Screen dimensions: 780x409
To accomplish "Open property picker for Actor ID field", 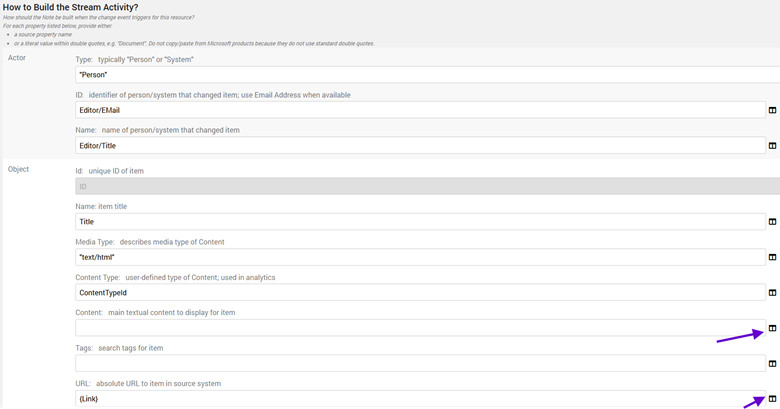I will pos(772,110).
